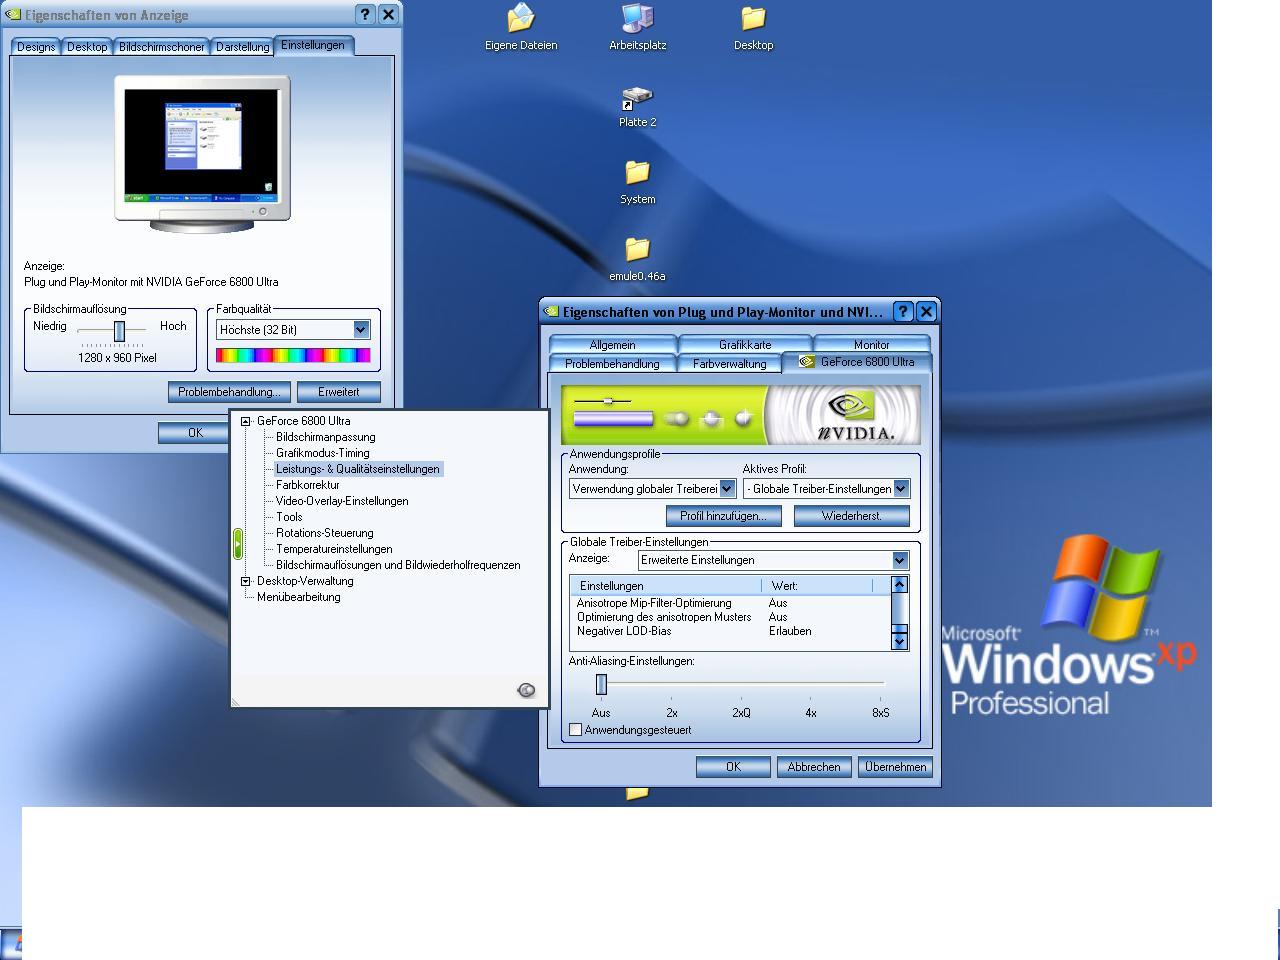Click the NVIDIA logo banner
Image resolution: width=1280 pixels, height=960 pixels.
[x=741, y=415]
